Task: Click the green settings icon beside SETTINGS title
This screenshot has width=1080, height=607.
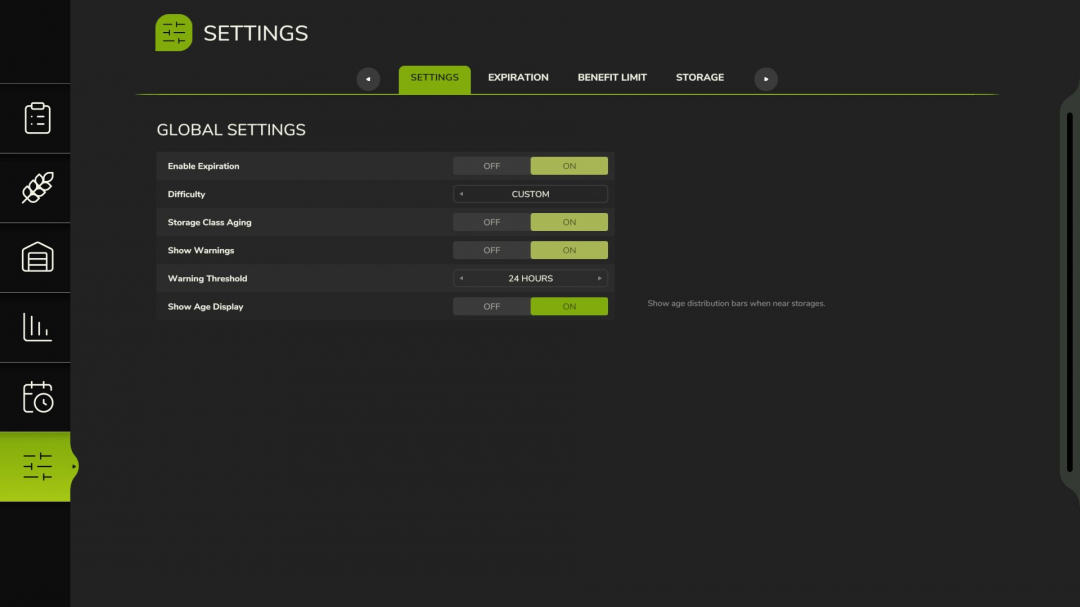Action: tap(172, 32)
